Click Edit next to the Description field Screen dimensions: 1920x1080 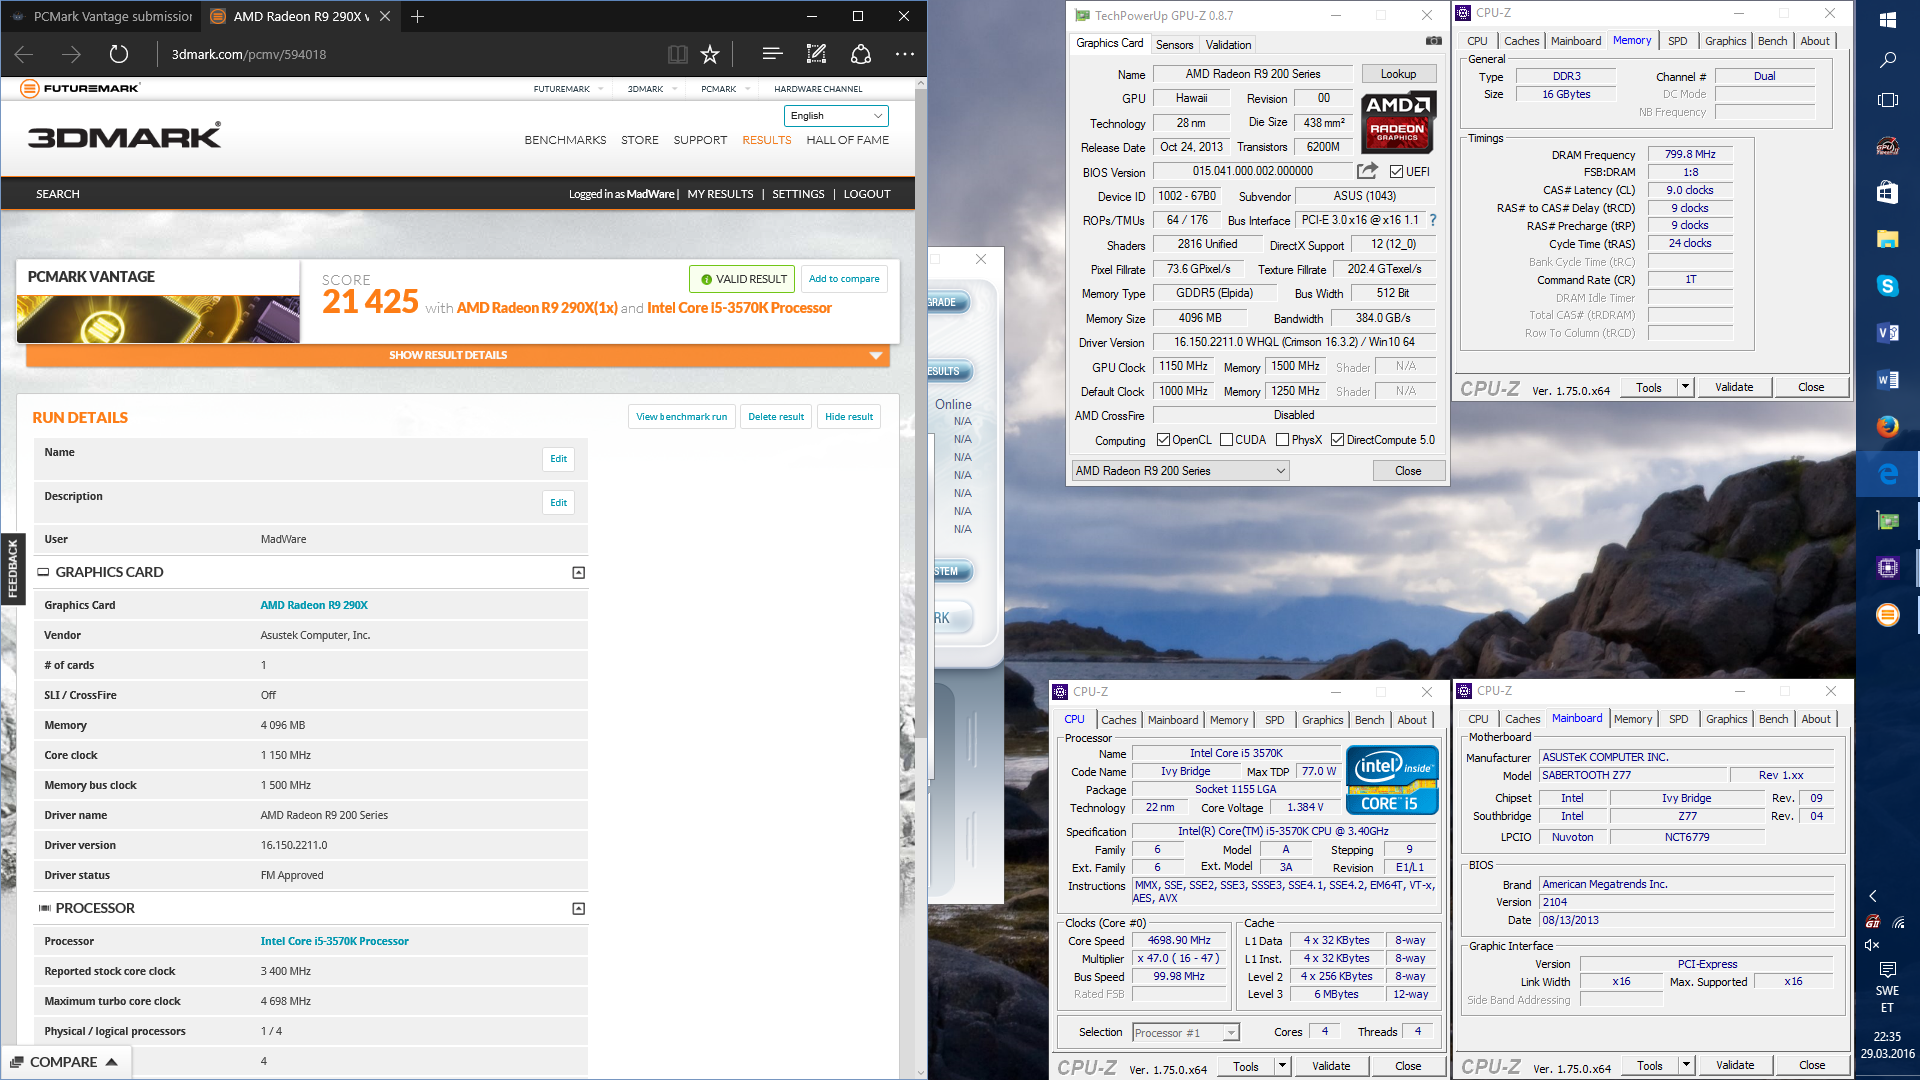(558, 503)
